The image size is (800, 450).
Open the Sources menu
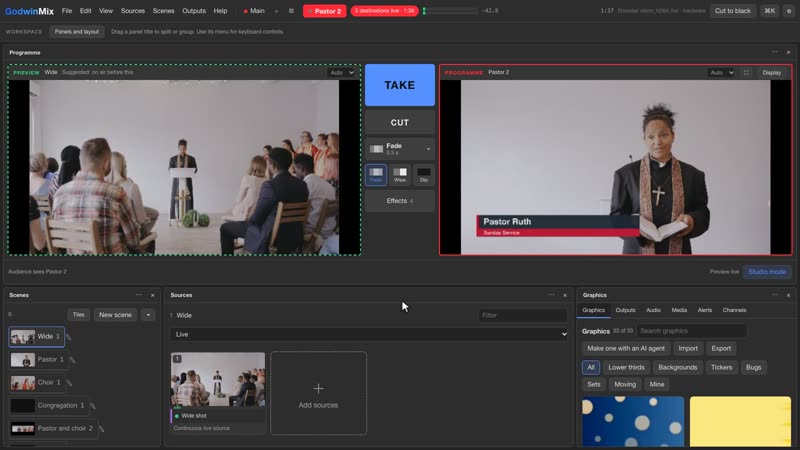point(133,11)
